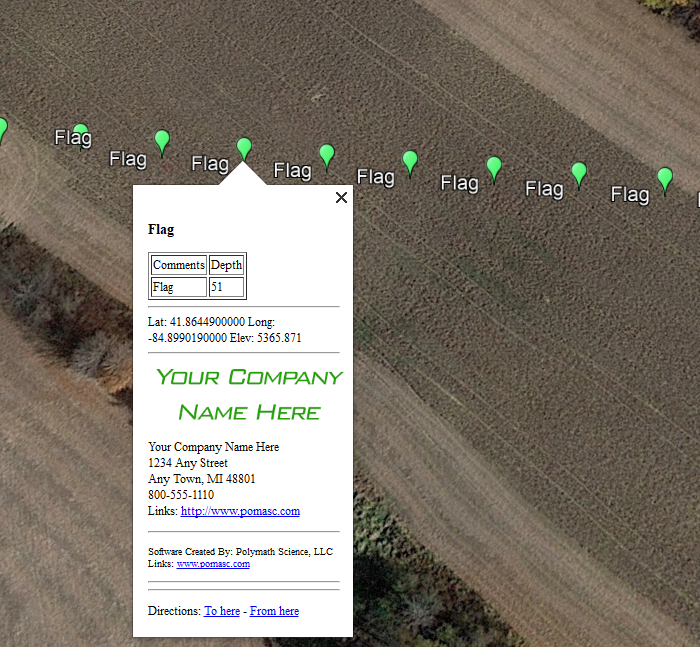This screenshot has height=647, width=700.
Task: Select the green pin overlapped by leftmost Flag label
Action: click(81, 131)
